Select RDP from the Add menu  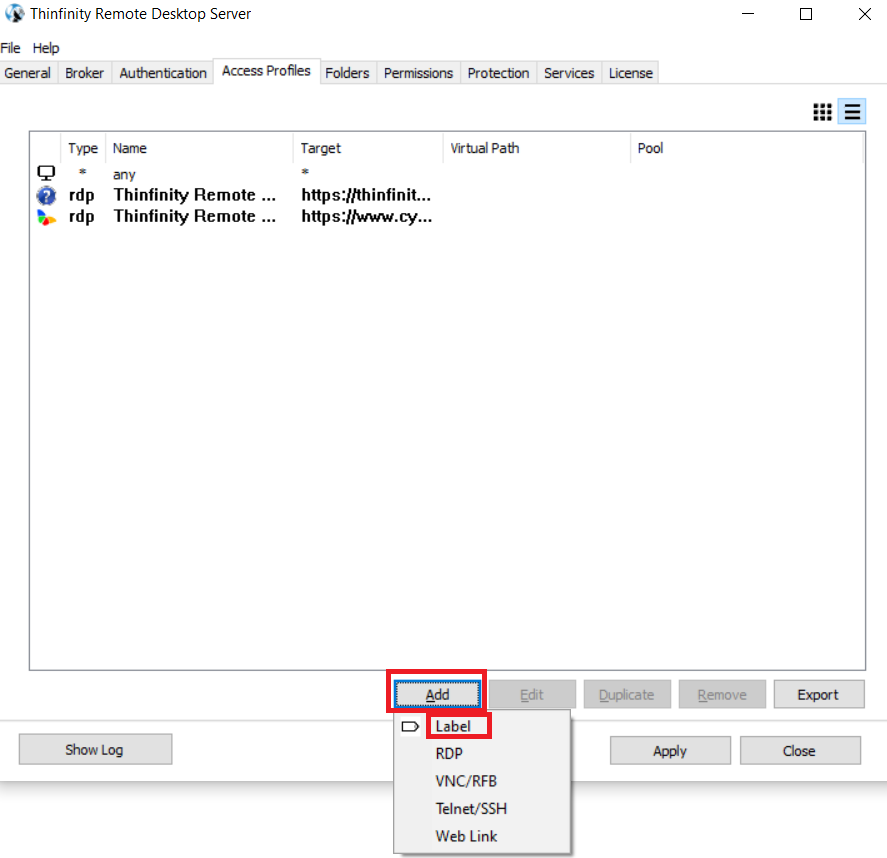[x=449, y=753]
